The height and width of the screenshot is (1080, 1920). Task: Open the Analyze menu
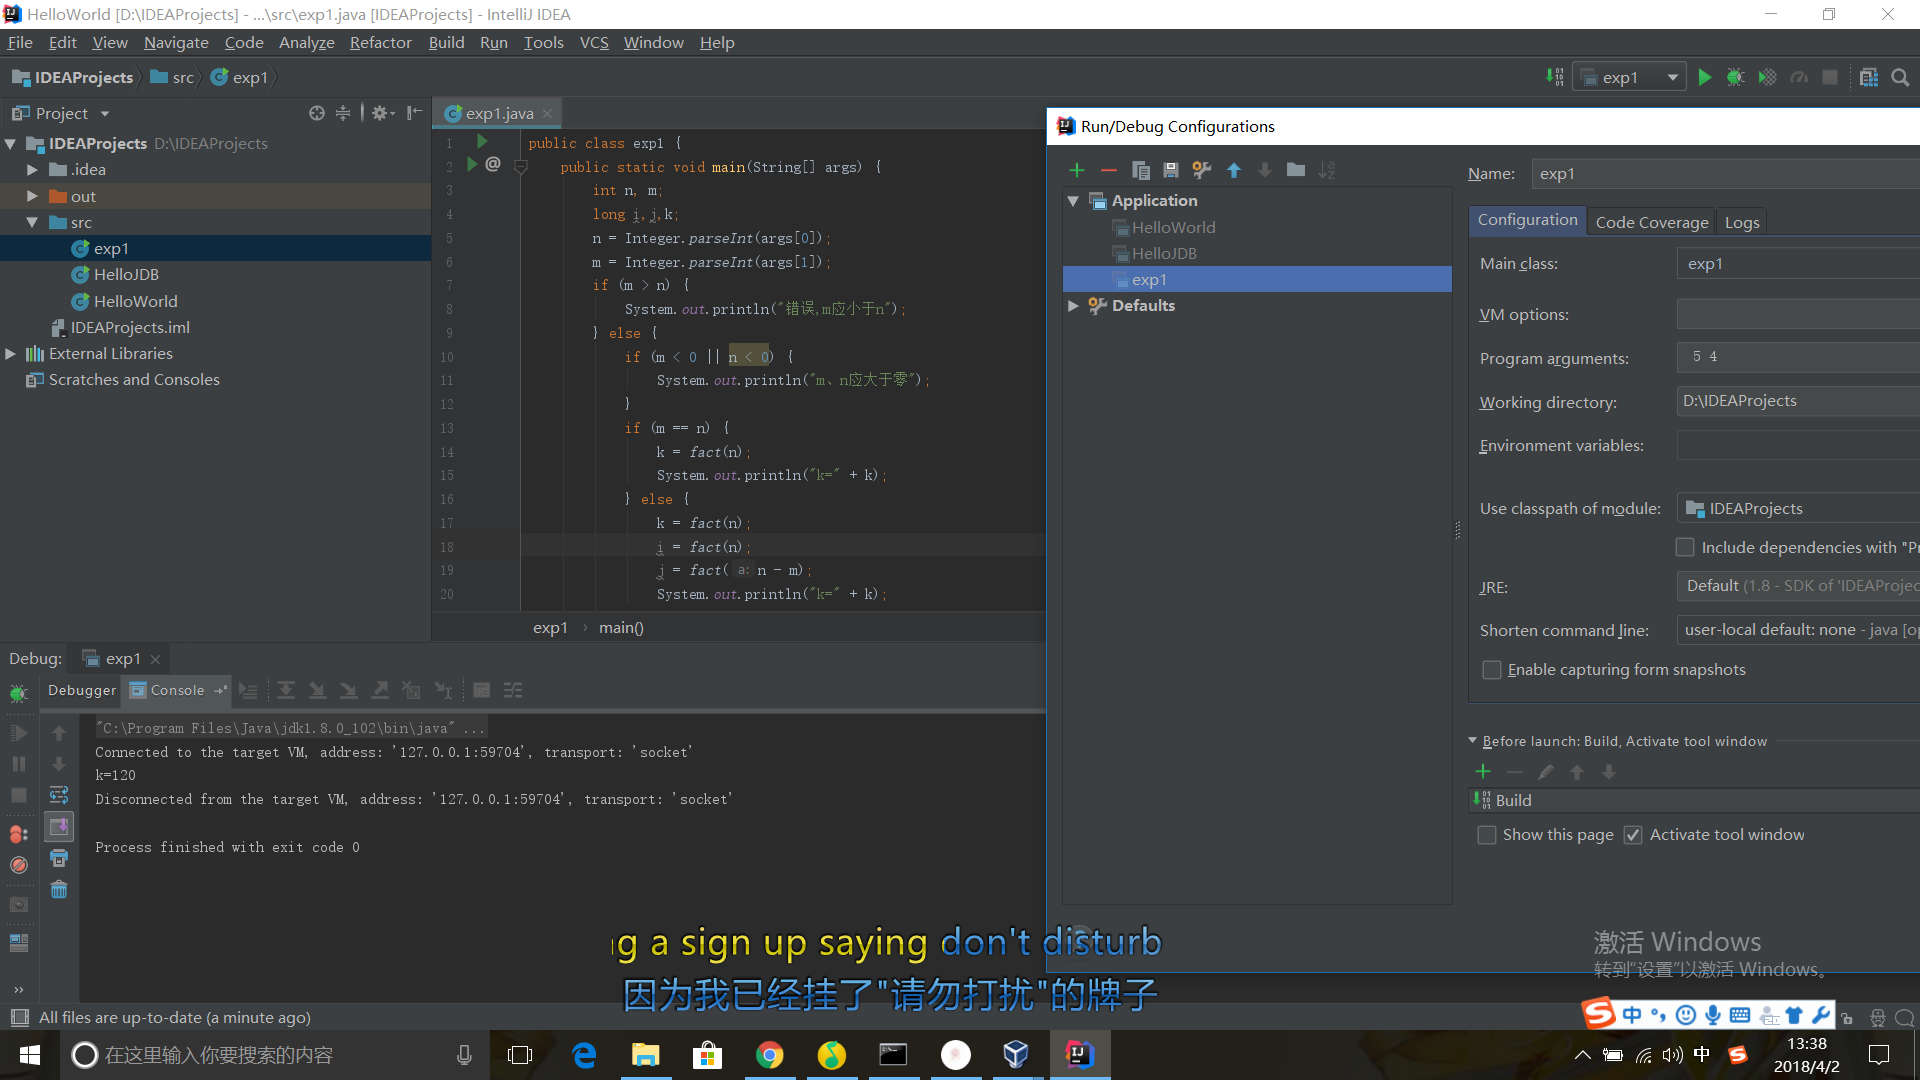click(x=306, y=42)
